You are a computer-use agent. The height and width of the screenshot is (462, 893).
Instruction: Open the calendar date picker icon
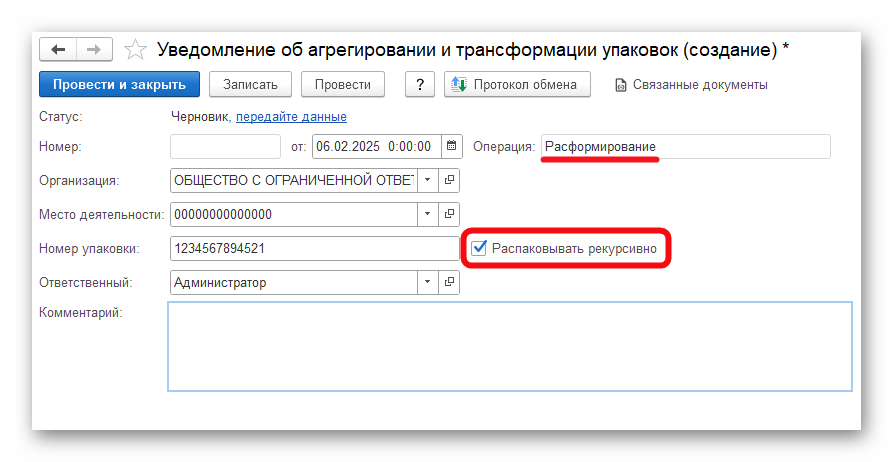tap(452, 146)
